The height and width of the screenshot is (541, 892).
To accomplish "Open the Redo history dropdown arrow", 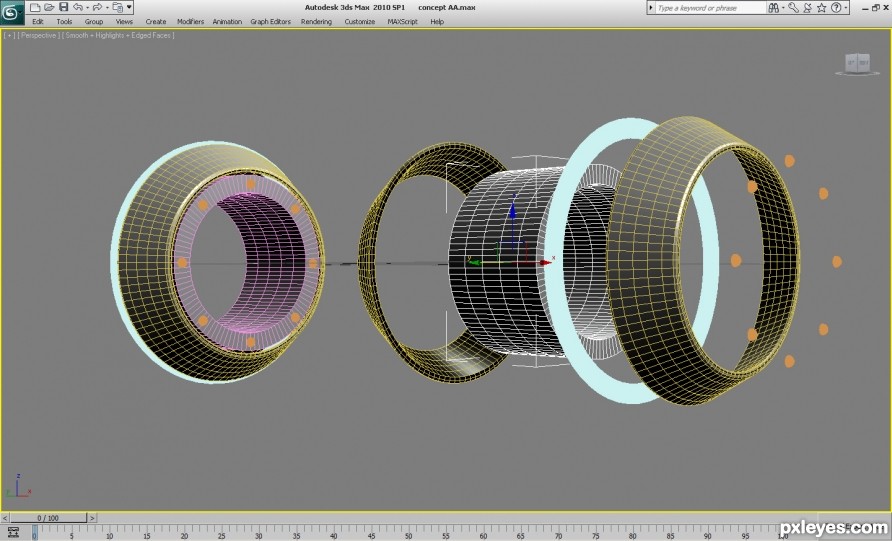I will pos(107,8).
